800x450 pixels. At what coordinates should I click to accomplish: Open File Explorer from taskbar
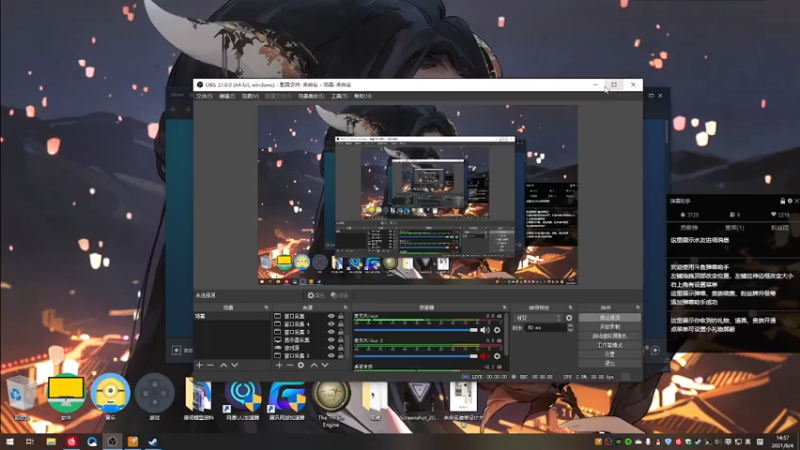click(x=51, y=441)
